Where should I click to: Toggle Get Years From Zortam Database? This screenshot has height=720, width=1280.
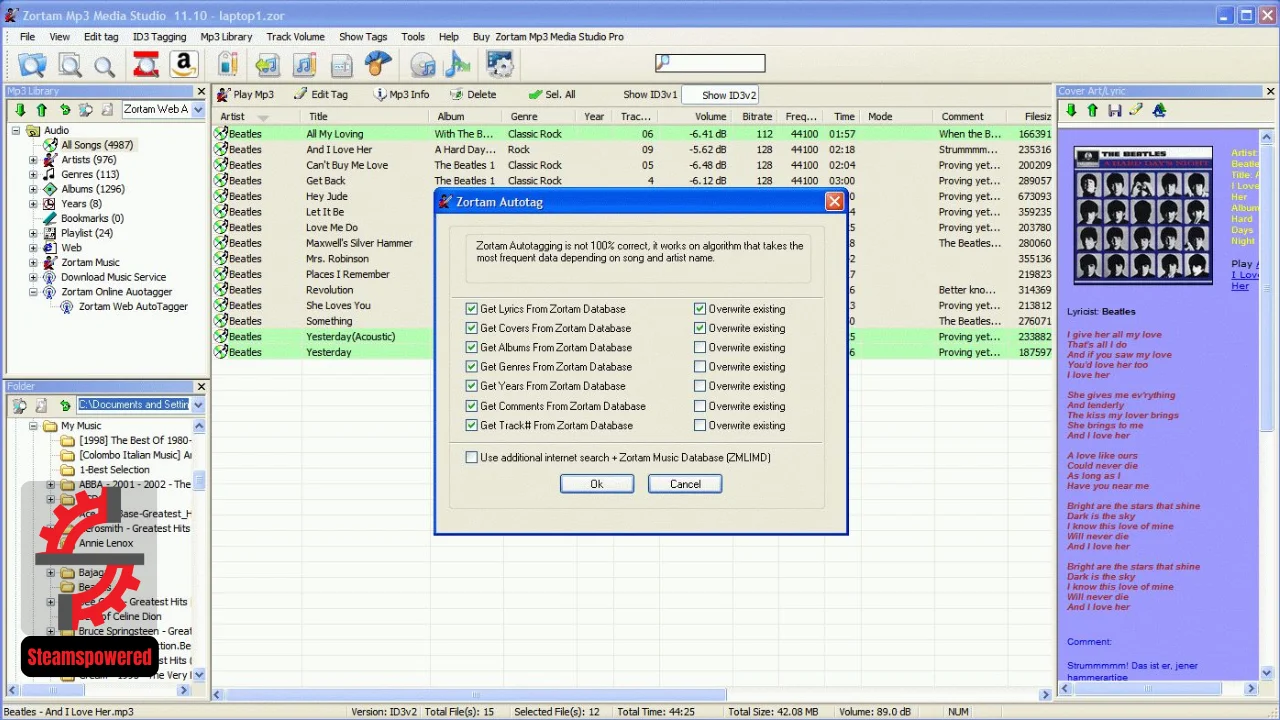click(x=472, y=386)
